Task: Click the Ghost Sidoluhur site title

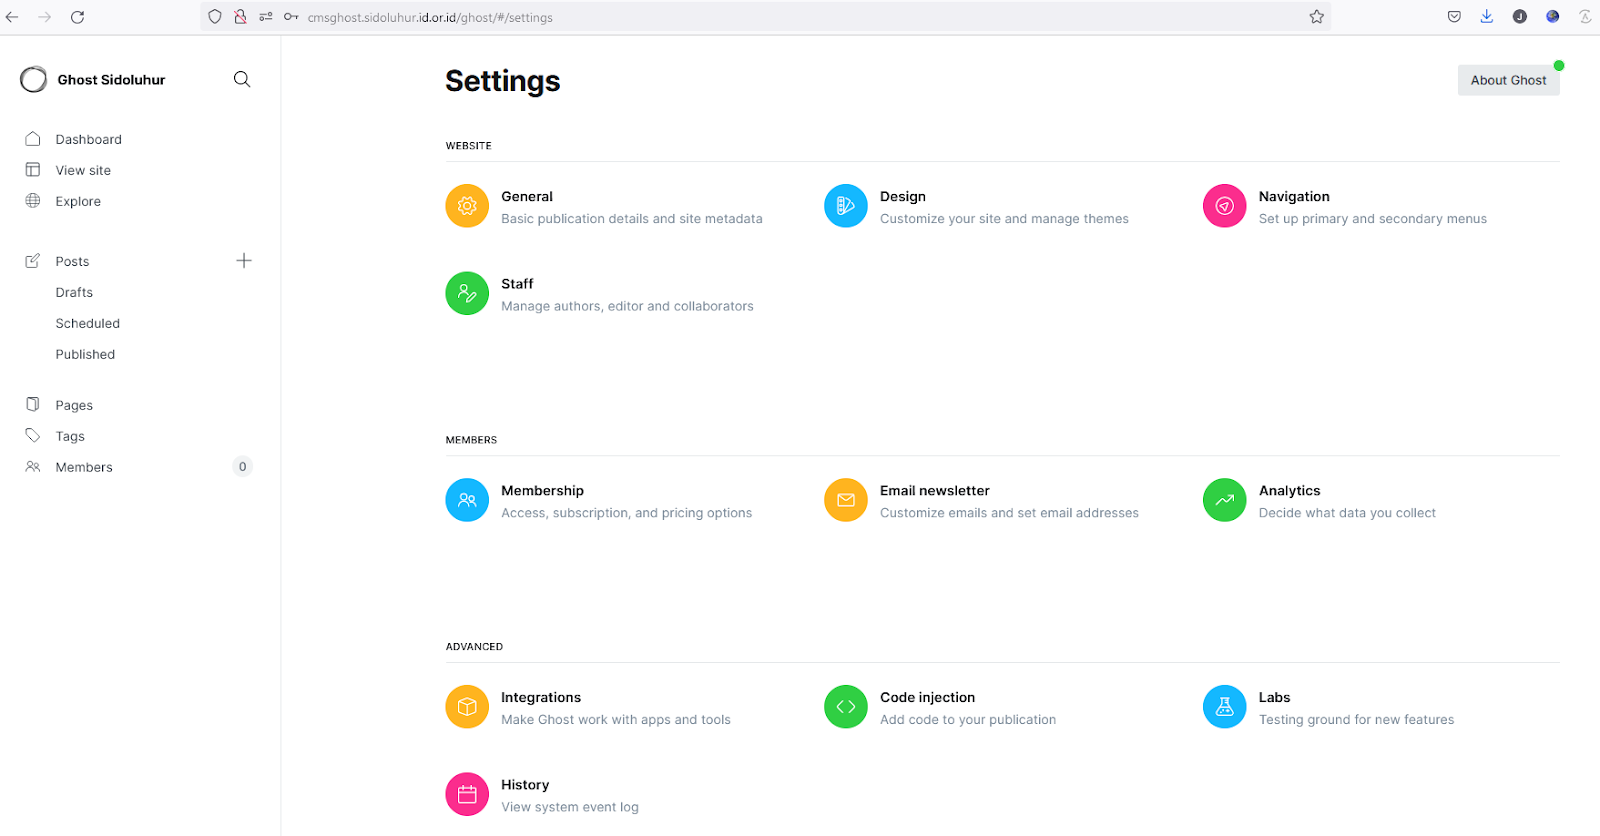Action: pos(111,80)
